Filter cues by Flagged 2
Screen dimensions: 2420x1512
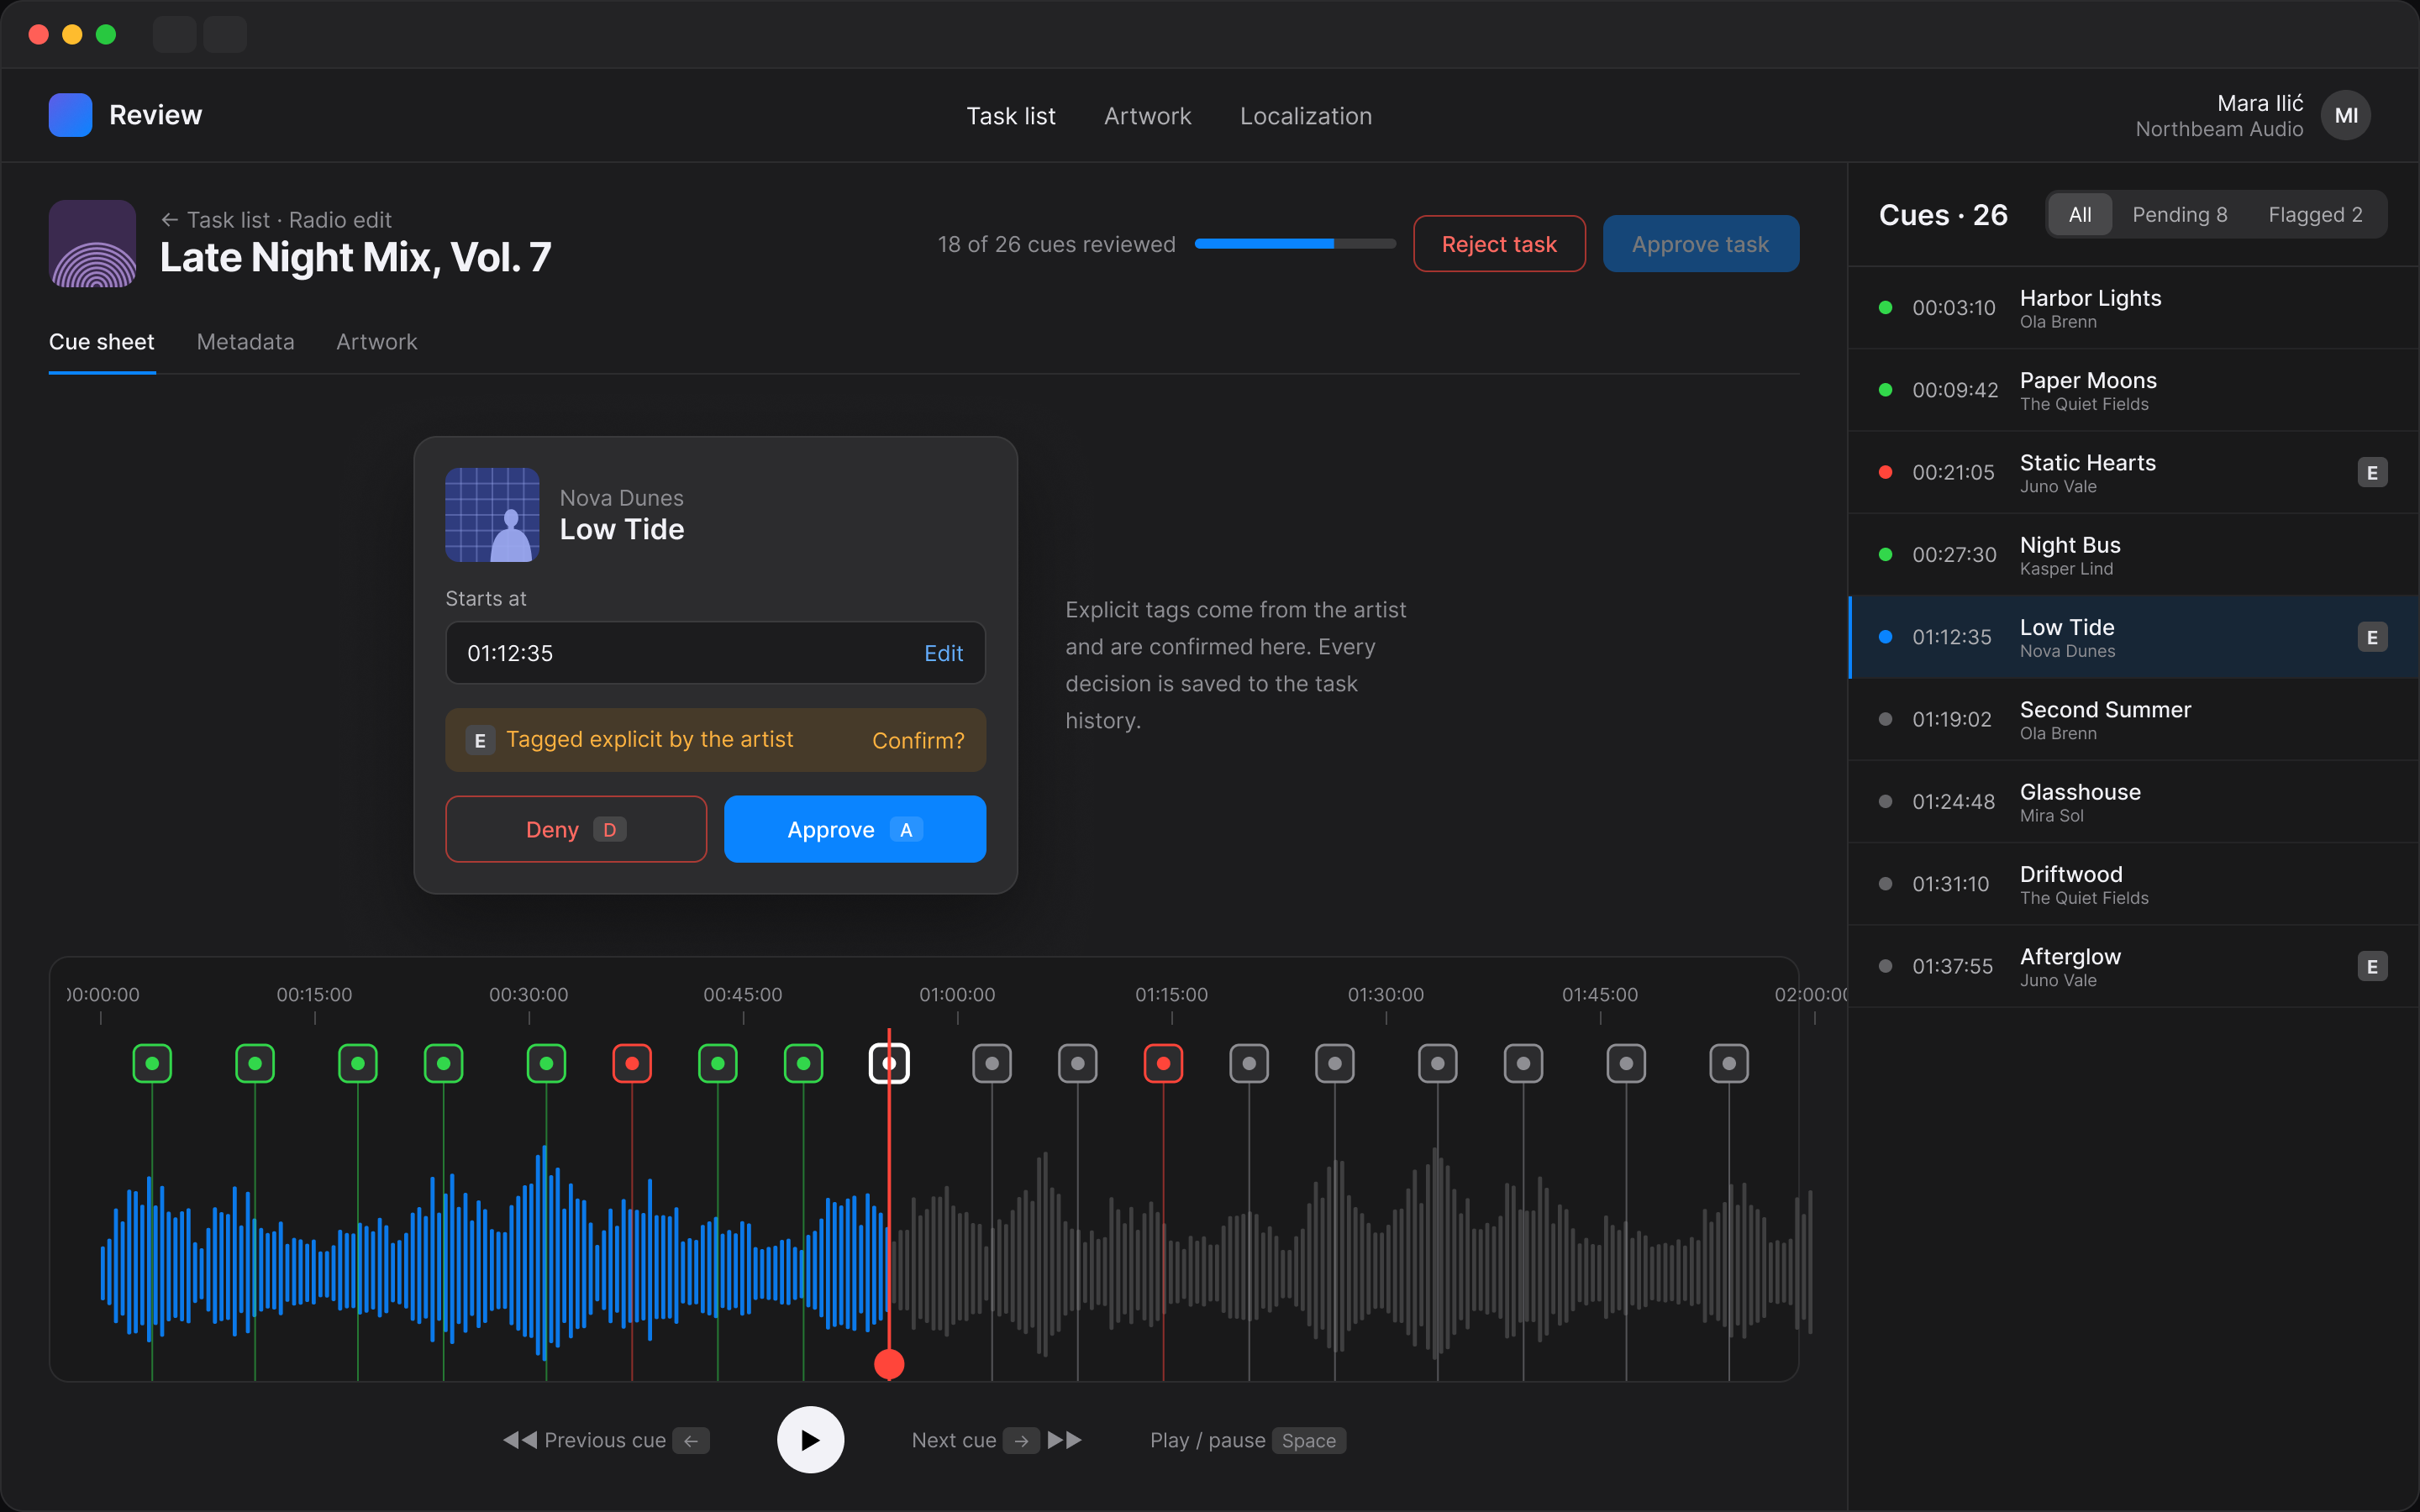pyautogui.click(x=2315, y=215)
